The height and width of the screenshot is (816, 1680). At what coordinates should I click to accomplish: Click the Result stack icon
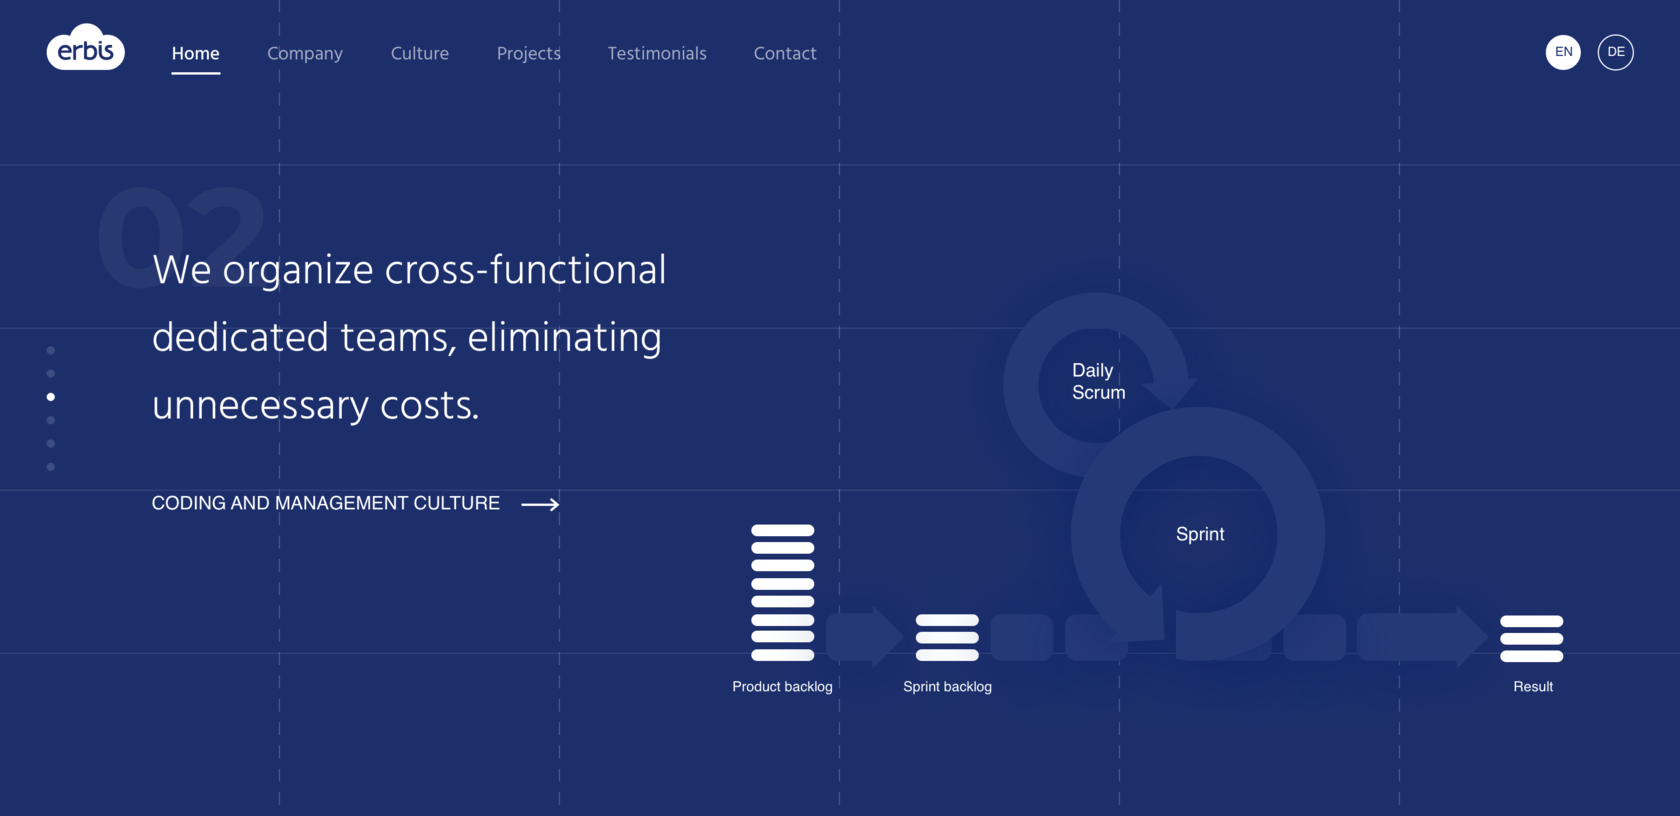pos(1531,639)
